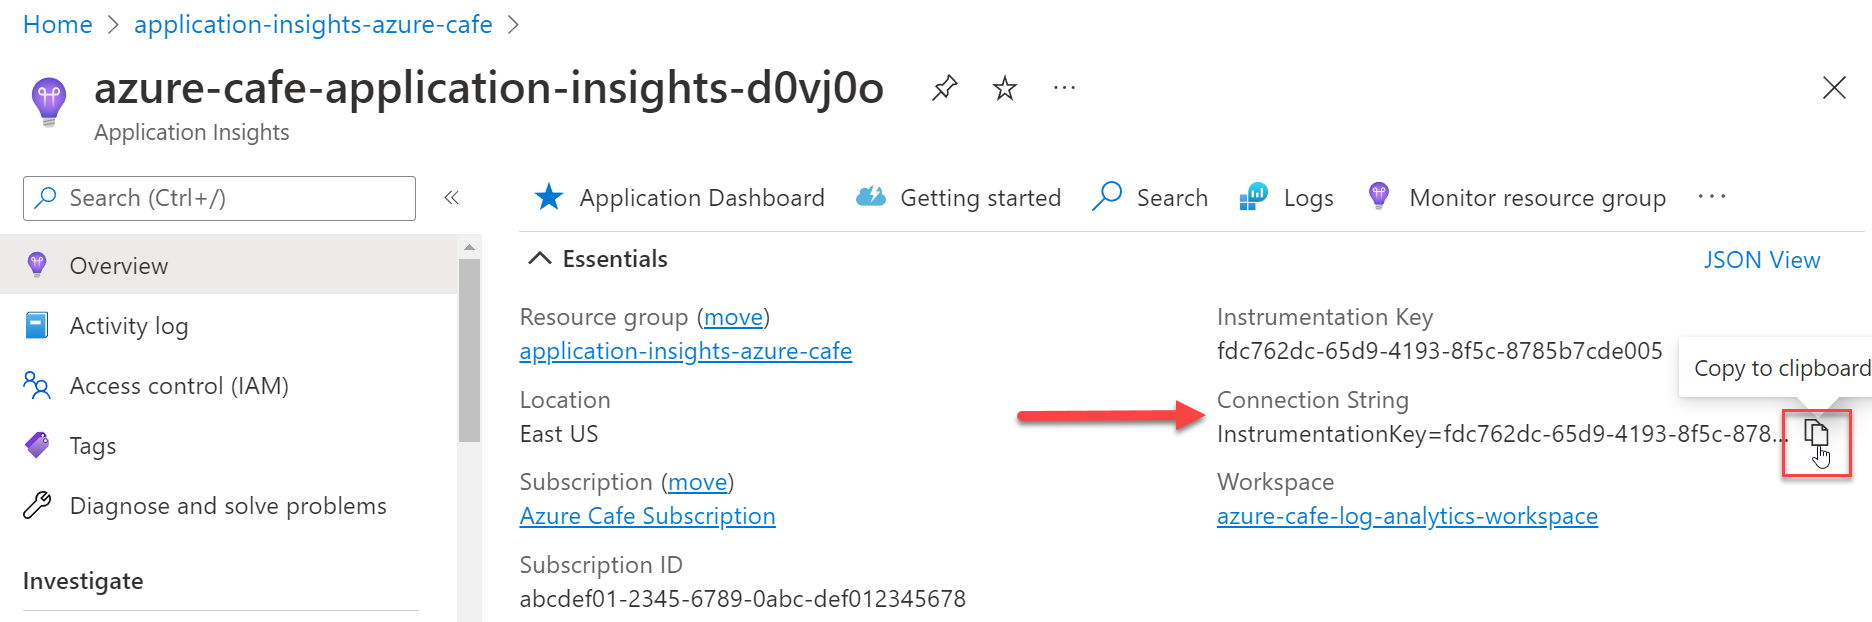The height and width of the screenshot is (622, 1872).
Task: Open more options next to title
Action: (x=1064, y=88)
